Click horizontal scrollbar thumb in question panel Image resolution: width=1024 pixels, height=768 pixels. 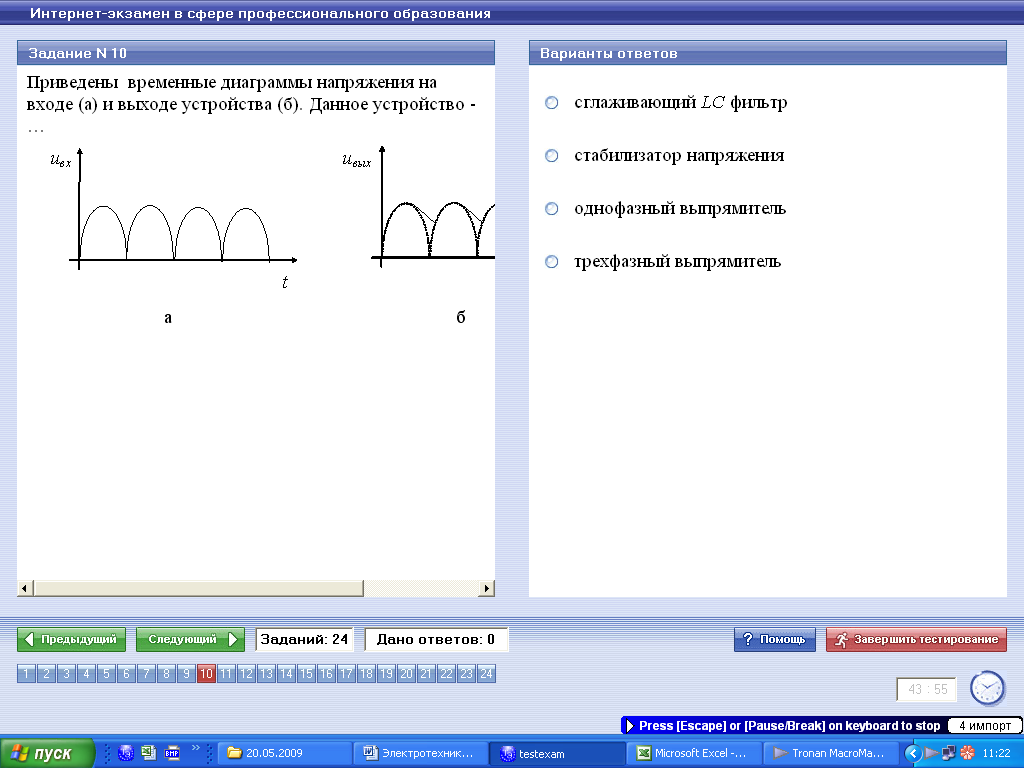(x=199, y=588)
